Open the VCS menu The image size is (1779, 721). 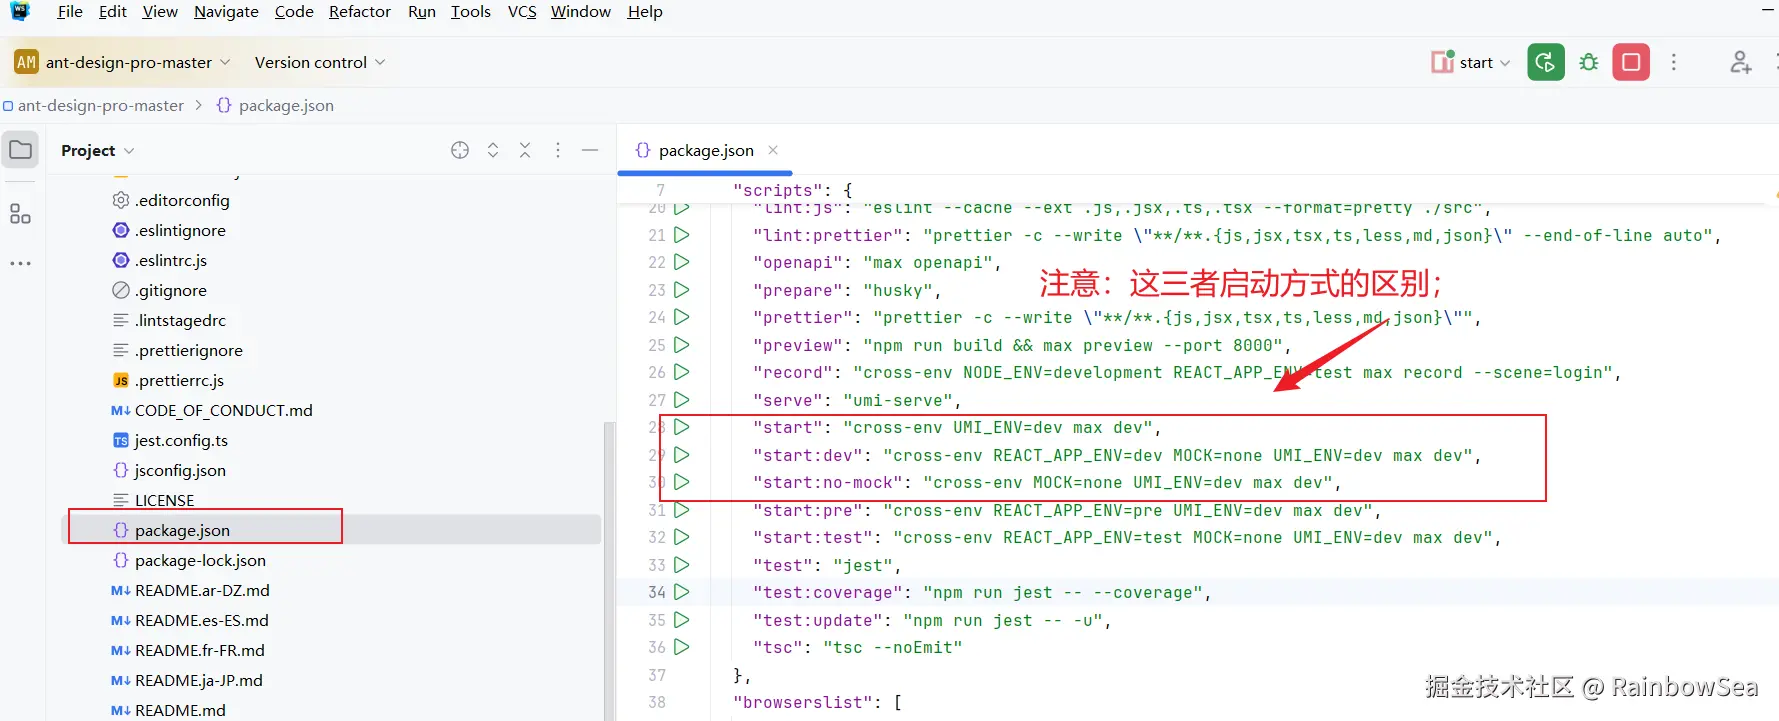click(x=522, y=12)
